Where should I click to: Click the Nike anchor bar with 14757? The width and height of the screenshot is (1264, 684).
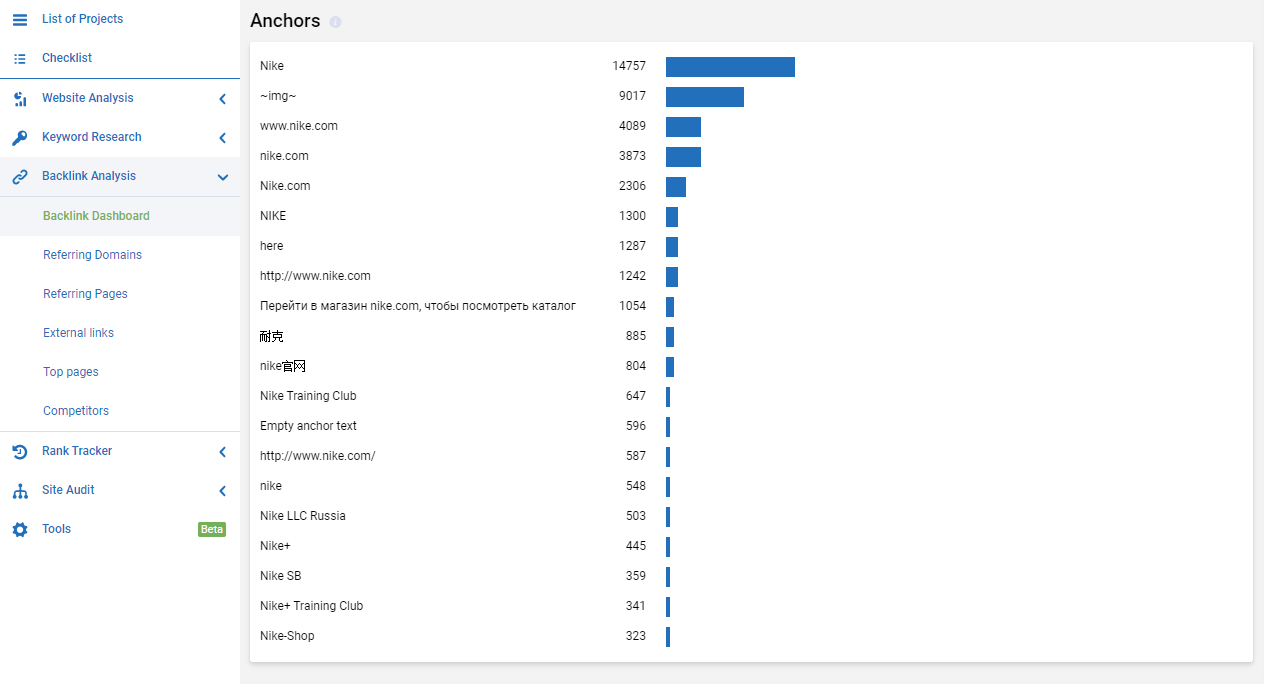pyautogui.click(x=730, y=66)
